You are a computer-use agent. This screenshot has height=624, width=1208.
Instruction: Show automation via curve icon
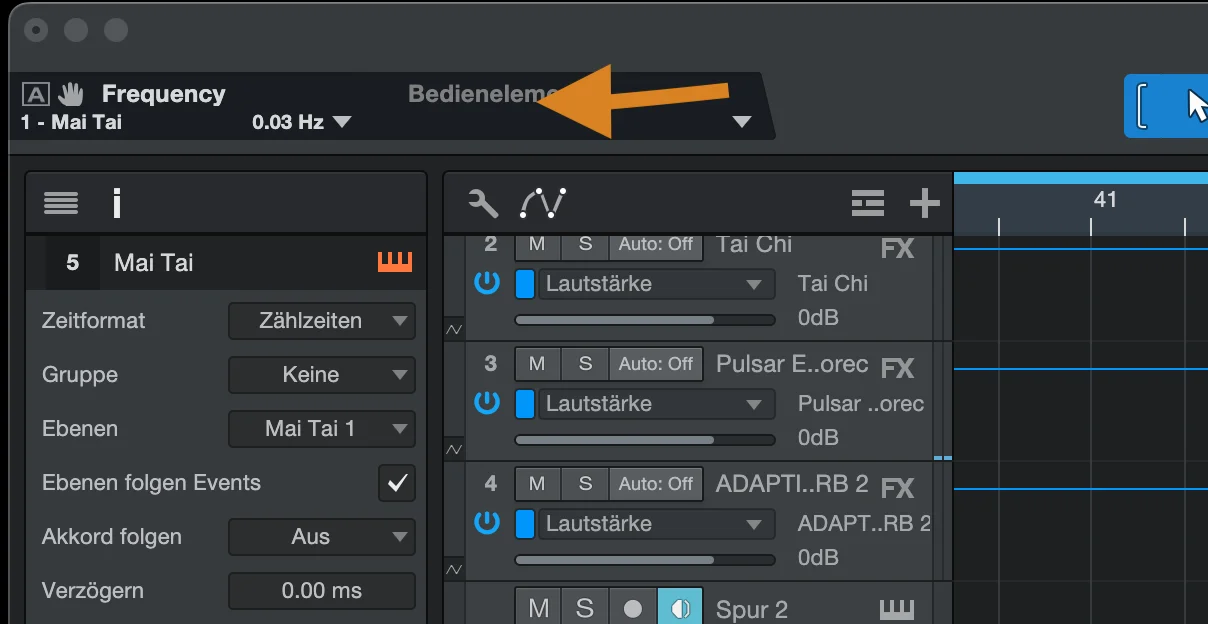click(543, 203)
